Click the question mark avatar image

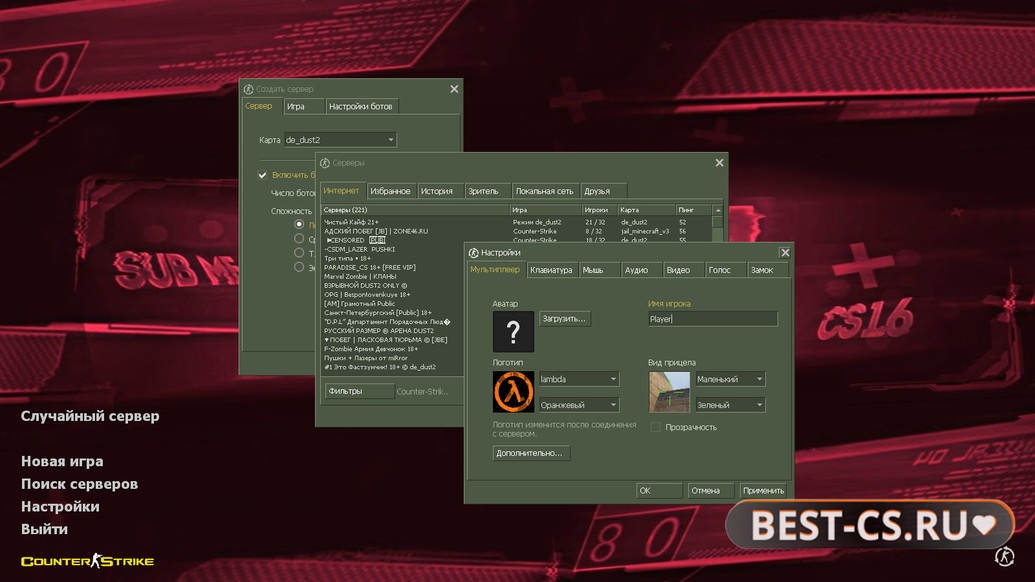pos(513,331)
